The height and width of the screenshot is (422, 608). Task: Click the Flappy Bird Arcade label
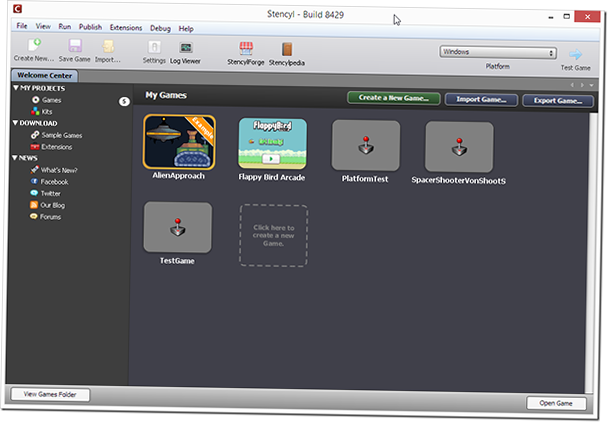tap(272, 177)
